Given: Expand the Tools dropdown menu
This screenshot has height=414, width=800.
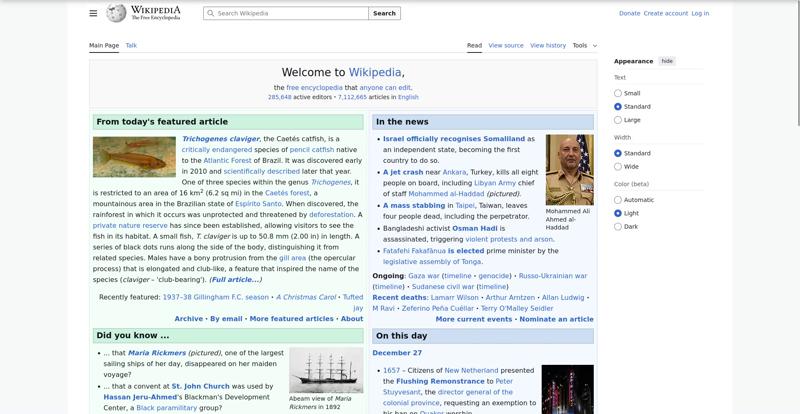Looking at the screenshot, I should (584, 45).
